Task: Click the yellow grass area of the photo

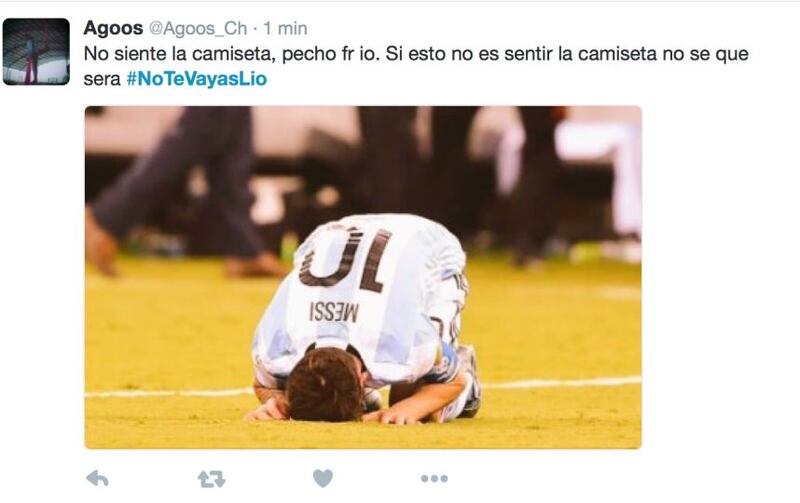Action: (x=168, y=332)
